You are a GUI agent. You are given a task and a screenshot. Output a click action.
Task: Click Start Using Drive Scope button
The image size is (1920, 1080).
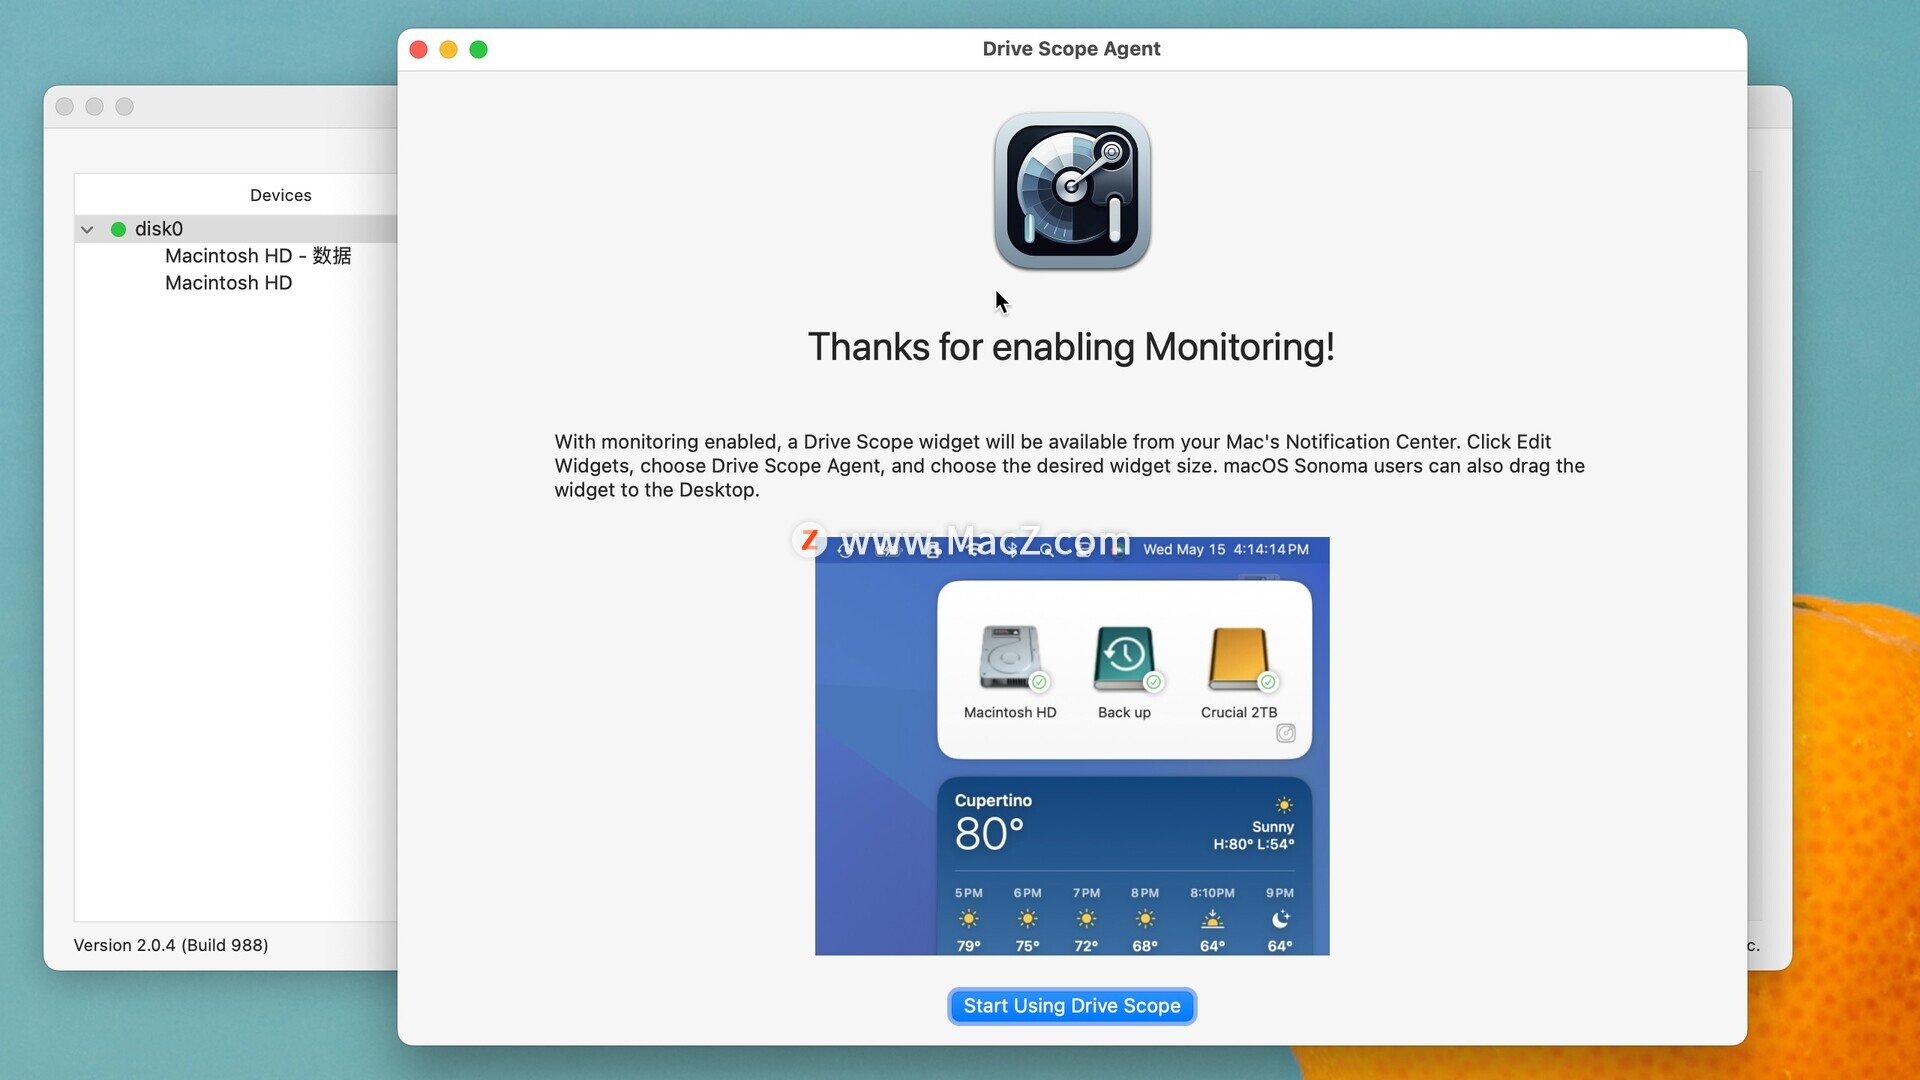pyautogui.click(x=1071, y=1006)
